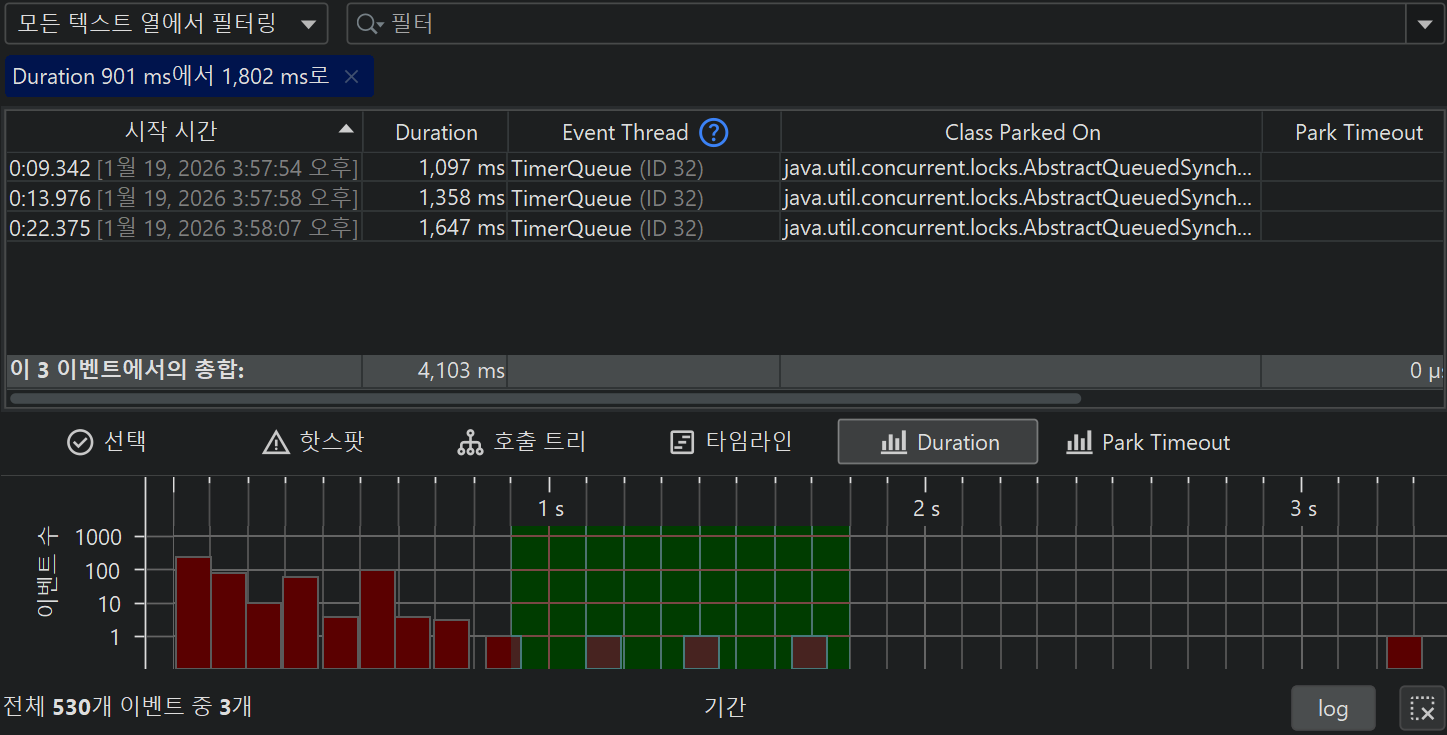Select the Duration histogram tab

pos(938,442)
